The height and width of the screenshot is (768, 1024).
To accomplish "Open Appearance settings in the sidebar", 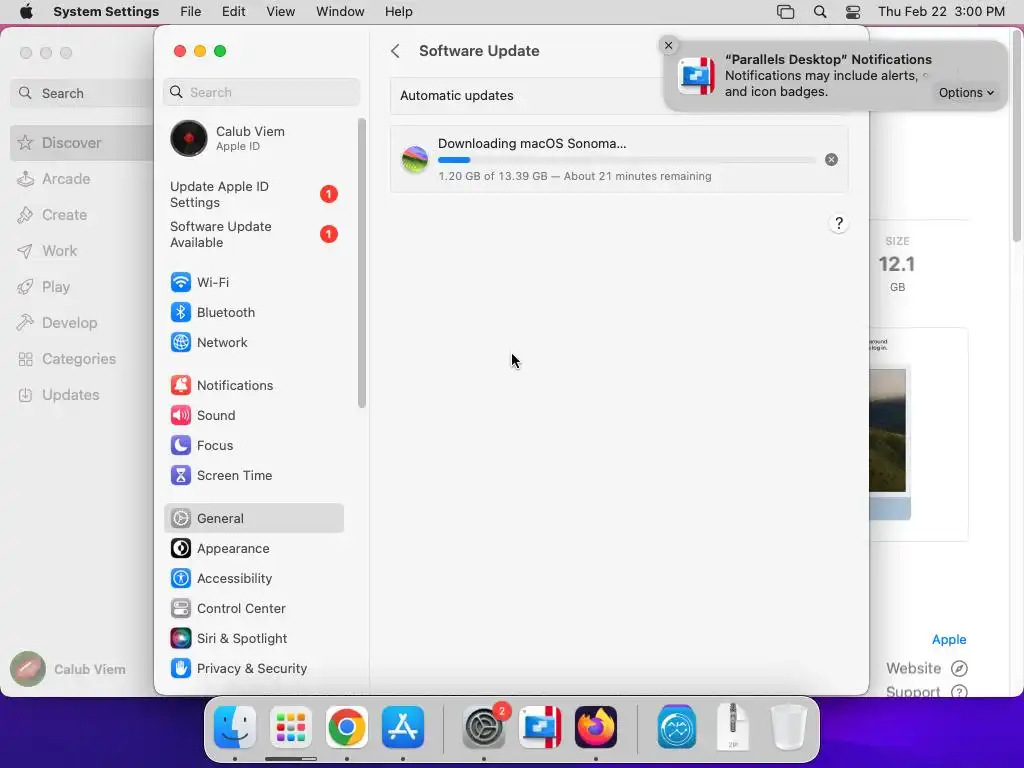I will 253,549.
